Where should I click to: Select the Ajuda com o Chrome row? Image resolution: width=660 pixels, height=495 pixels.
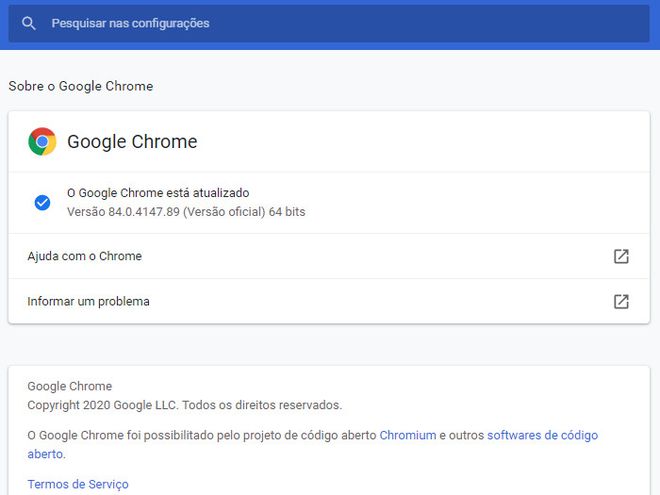329,256
